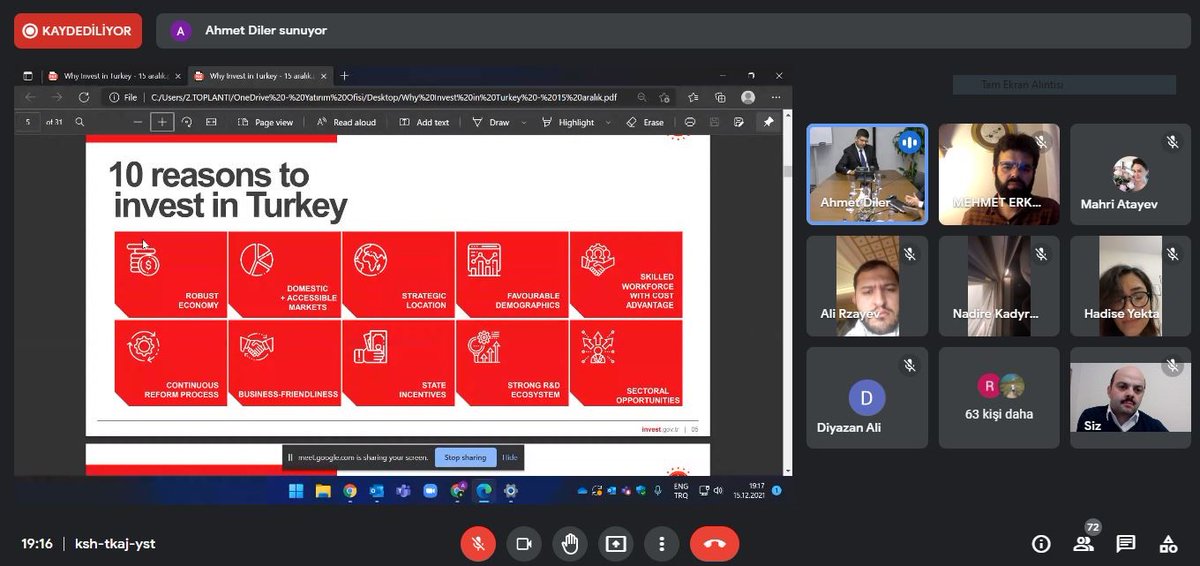This screenshot has height=566, width=1200.
Task: Zoom out the PDF with minus
Action: pyautogui.click(x=138, y=122)
